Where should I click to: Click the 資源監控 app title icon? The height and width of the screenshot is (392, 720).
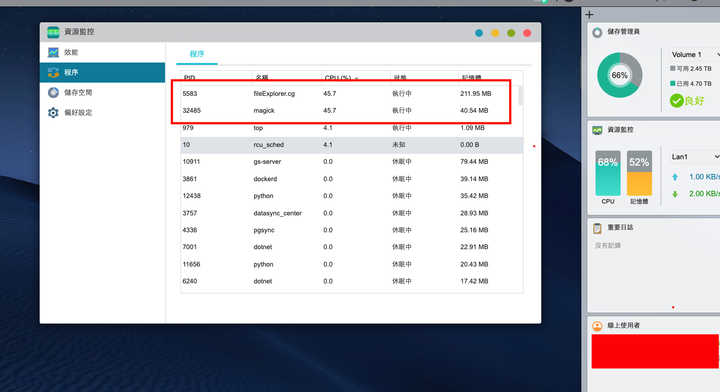coord(53,32)
